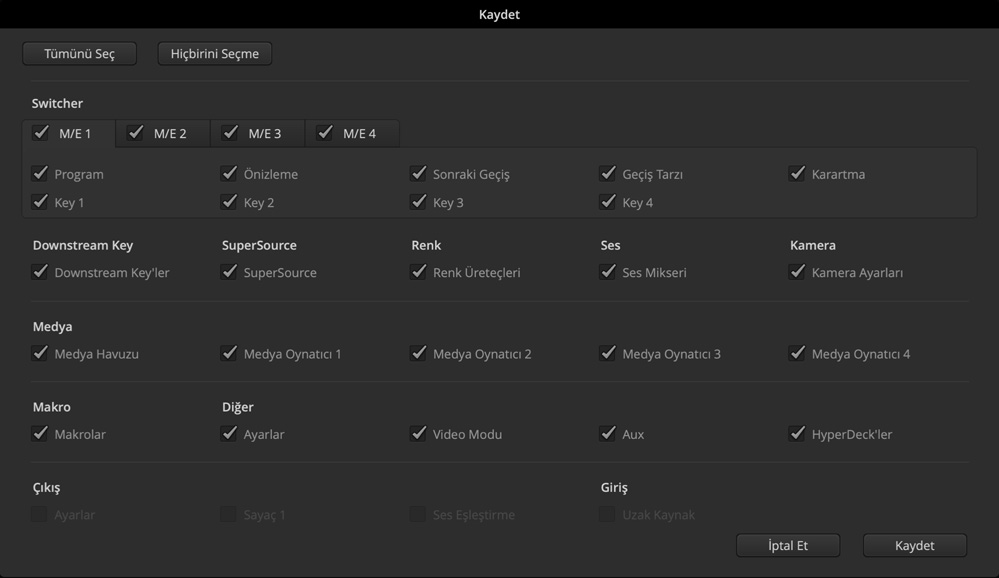Click the Tümünü Seç button

click(x=79, y=54)
